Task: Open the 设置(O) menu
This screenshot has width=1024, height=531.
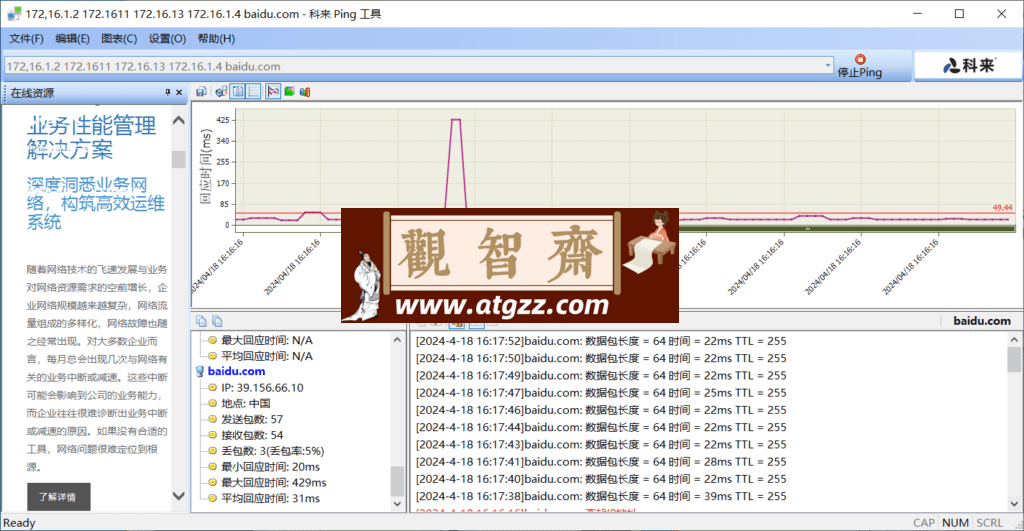Action: 167,39
